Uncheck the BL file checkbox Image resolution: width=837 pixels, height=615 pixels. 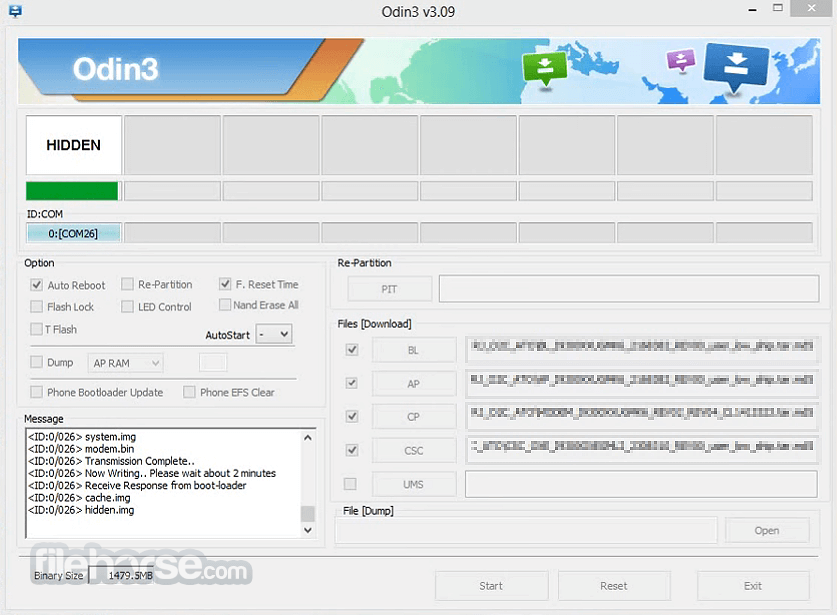coord(352,350)
